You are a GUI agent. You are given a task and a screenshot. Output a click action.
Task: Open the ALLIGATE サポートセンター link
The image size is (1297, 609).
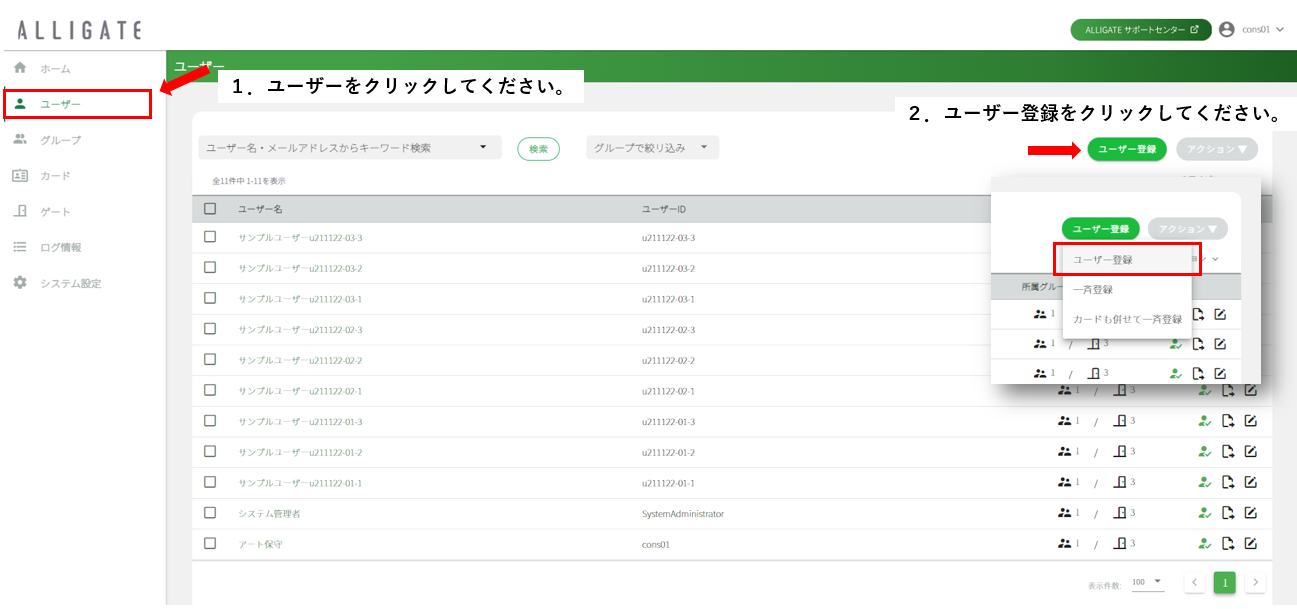click(1141, 30)
